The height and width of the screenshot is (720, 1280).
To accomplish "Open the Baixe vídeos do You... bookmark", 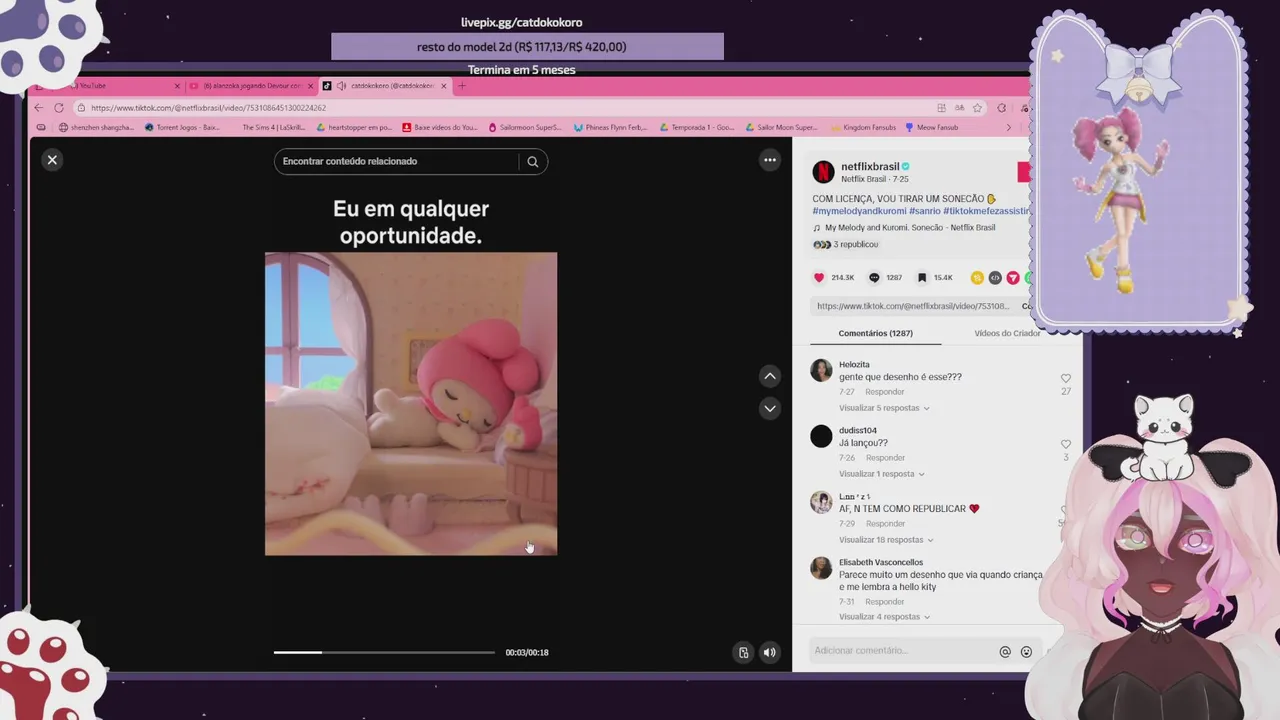I will (x=440, y=127).
